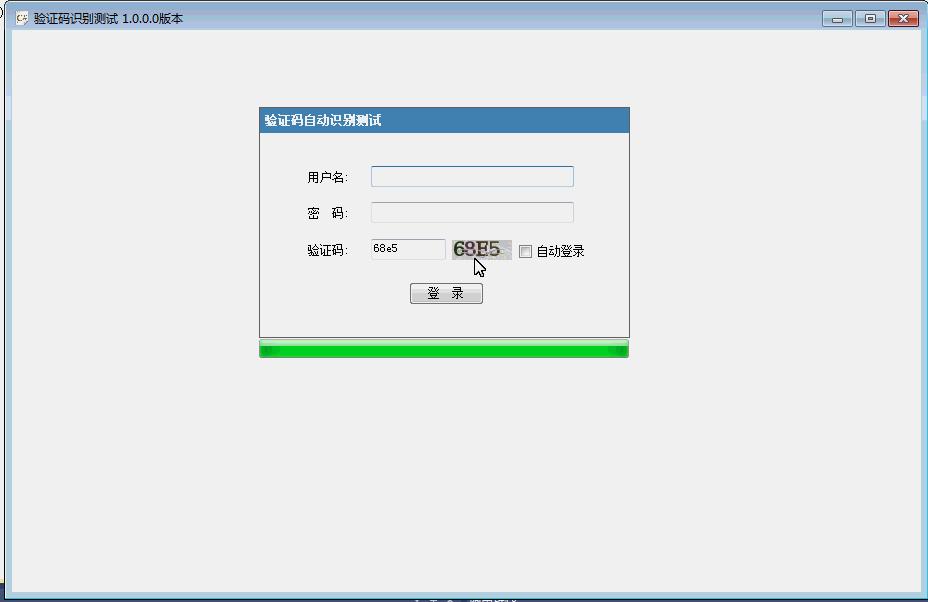Click the window title text 验证码识别测试 1.0.0.0版本
This screenshot has width=928, height=602.
108,18
